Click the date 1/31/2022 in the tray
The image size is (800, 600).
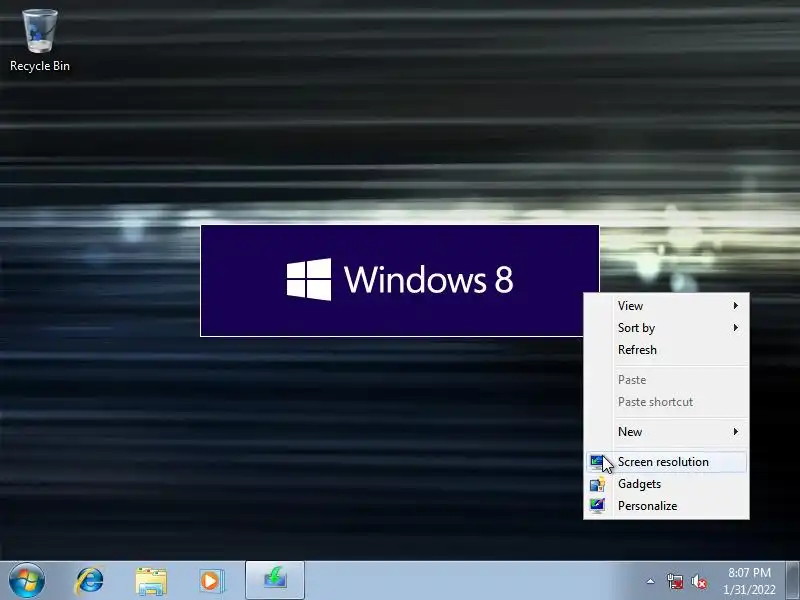[749, 590]
